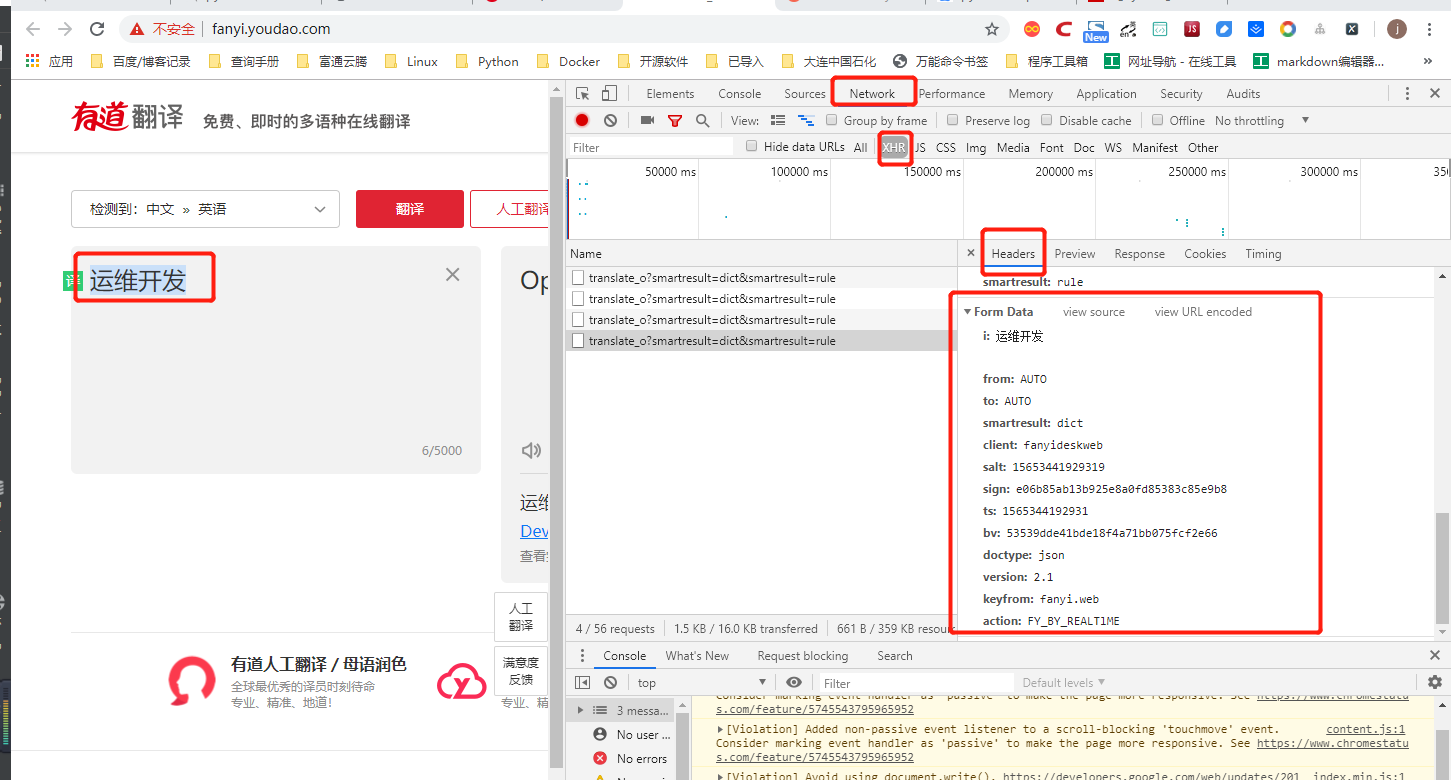The height and width of the screenshot is (780, 1451).
Task: Show the console sidebar icon
Action: (583, 683)
